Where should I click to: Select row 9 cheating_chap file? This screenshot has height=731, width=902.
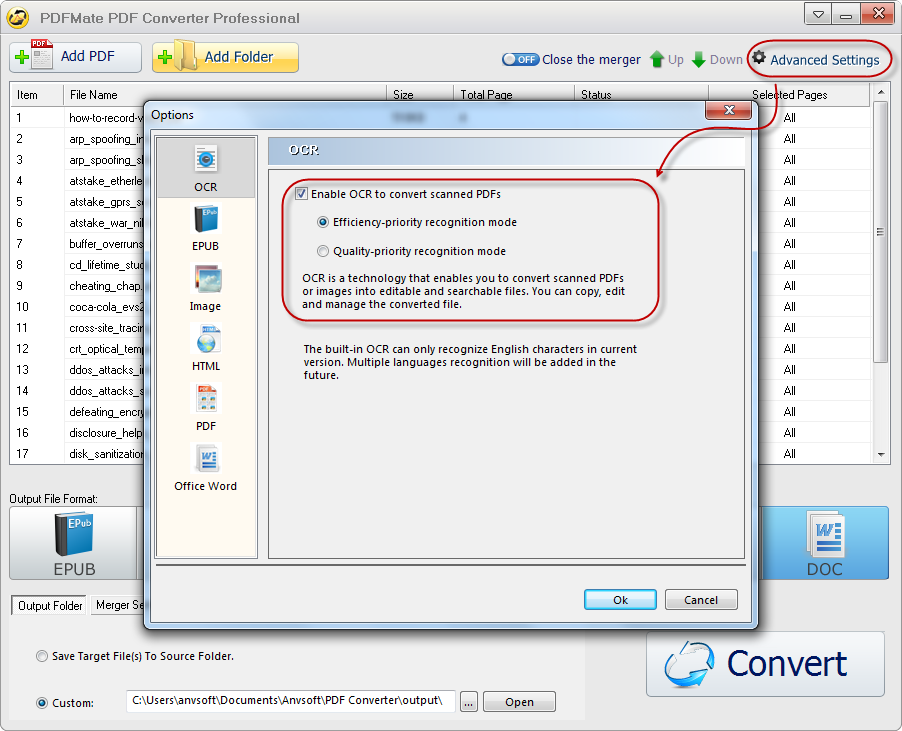[105, 286]
